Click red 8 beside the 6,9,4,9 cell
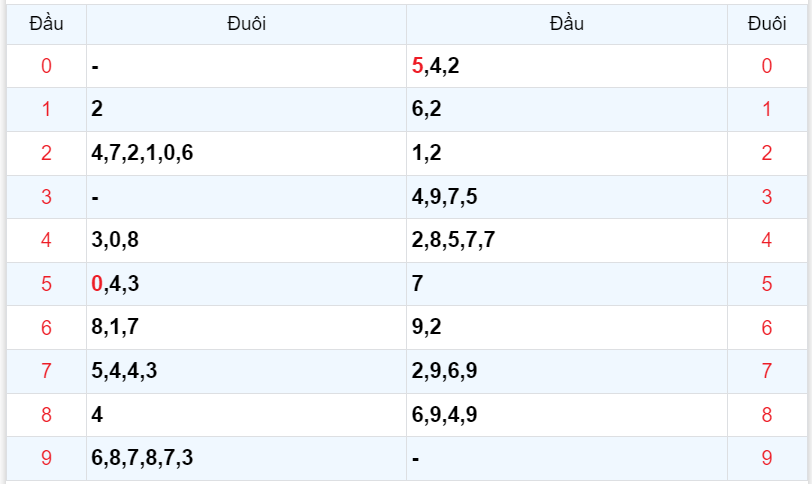The image size is (812, 484). (767, 415)
